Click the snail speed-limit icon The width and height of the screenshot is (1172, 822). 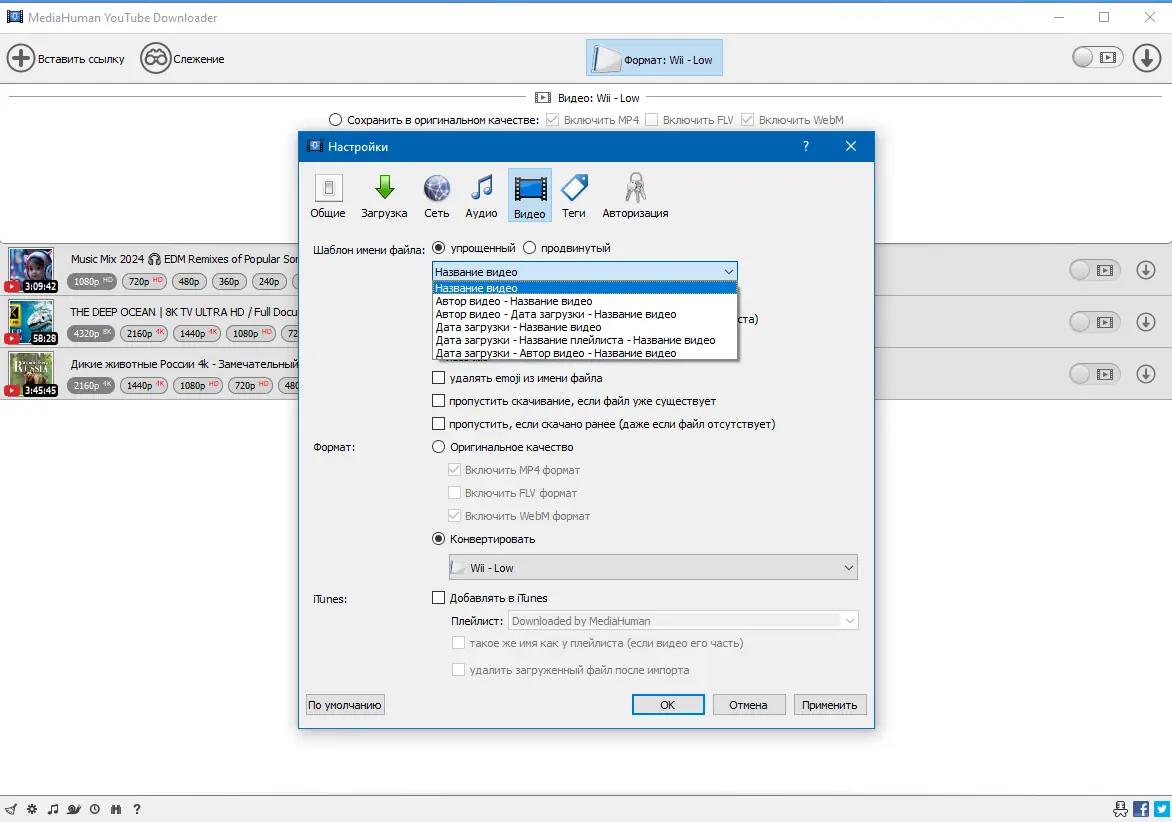pos(73,809)
